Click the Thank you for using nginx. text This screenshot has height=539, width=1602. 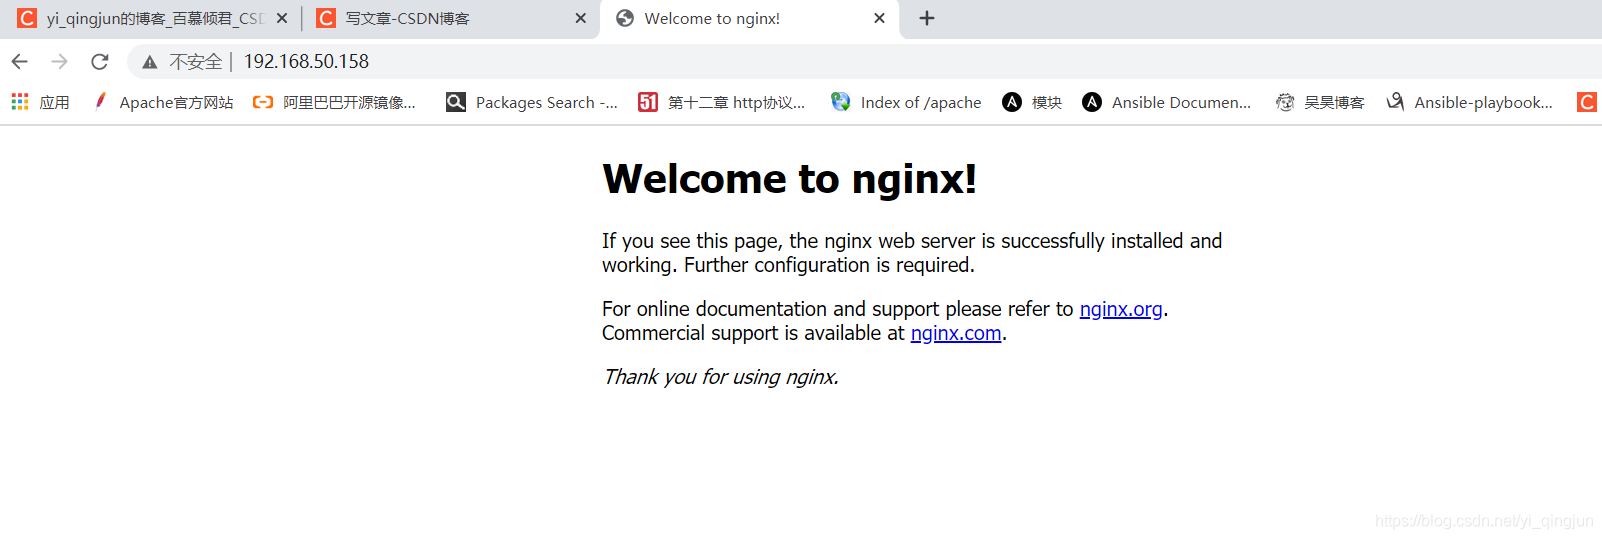[x=720, y=377]
